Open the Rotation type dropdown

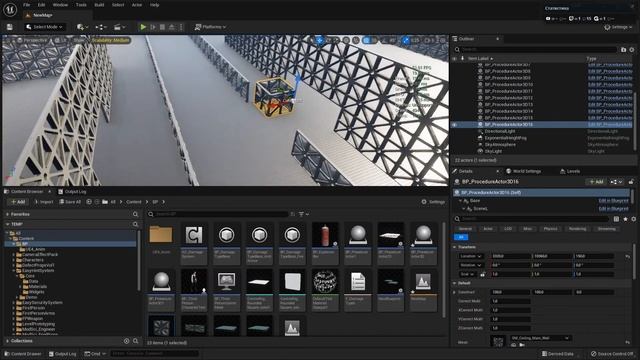point(471,265)
